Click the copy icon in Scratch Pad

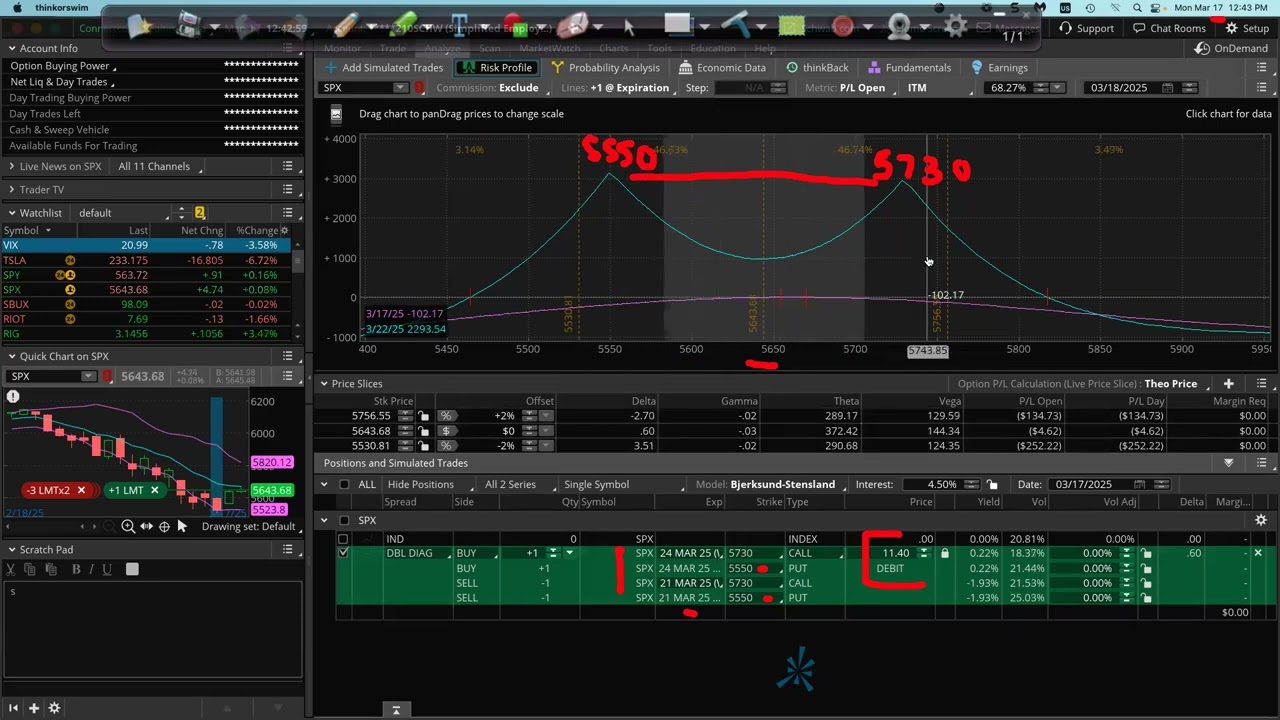(29, 569)
